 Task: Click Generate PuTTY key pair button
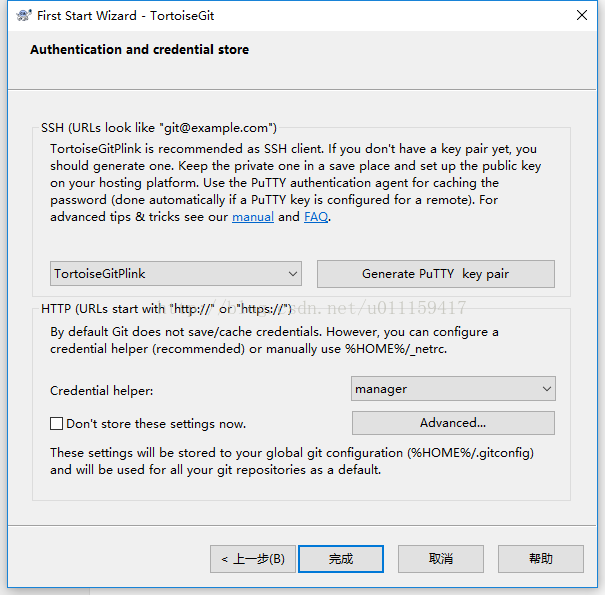click(x=435, y=273)
